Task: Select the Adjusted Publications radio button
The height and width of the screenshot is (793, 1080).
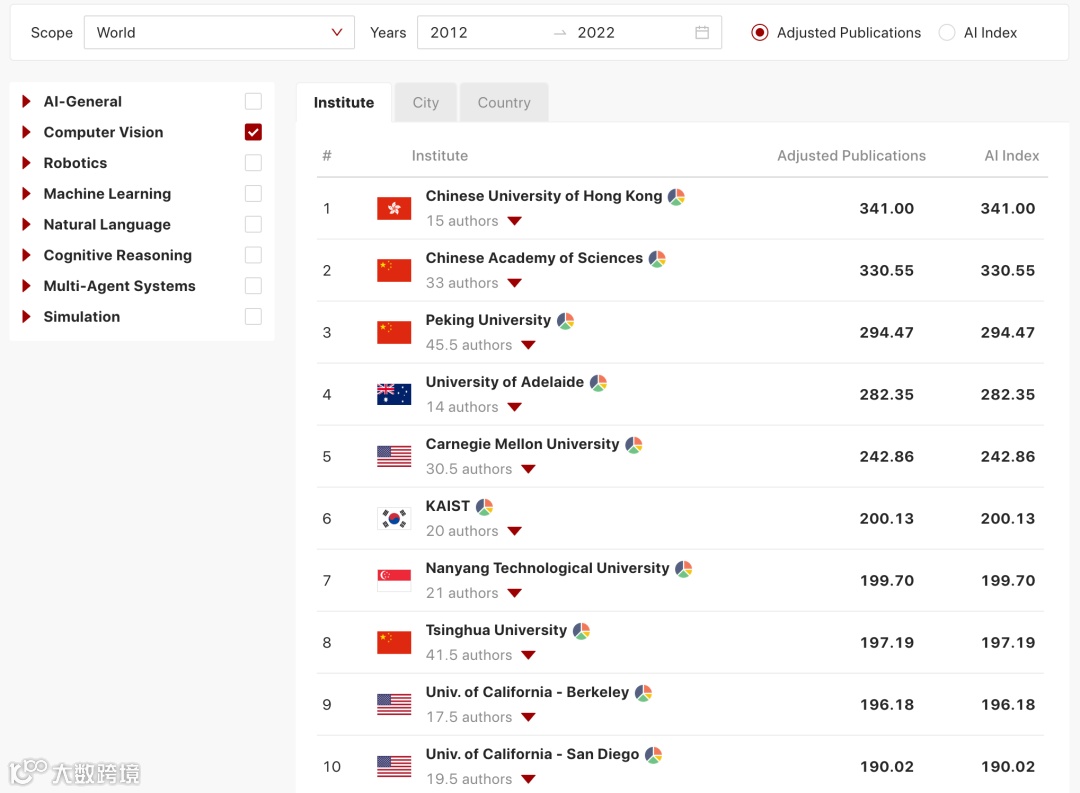Action: [x=760, y=32]
